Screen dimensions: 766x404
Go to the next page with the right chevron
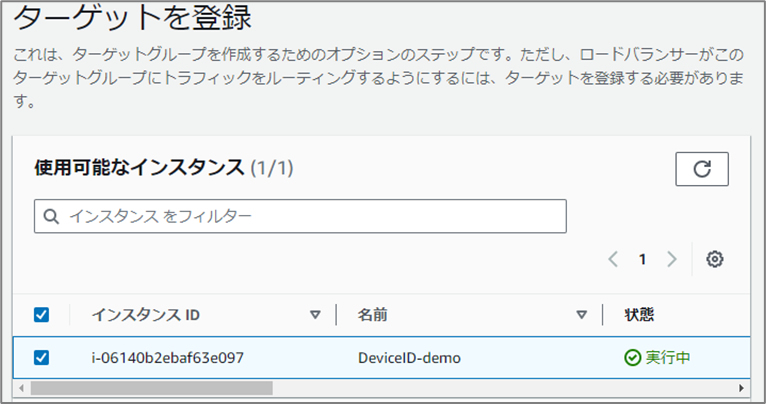point(672,259)
